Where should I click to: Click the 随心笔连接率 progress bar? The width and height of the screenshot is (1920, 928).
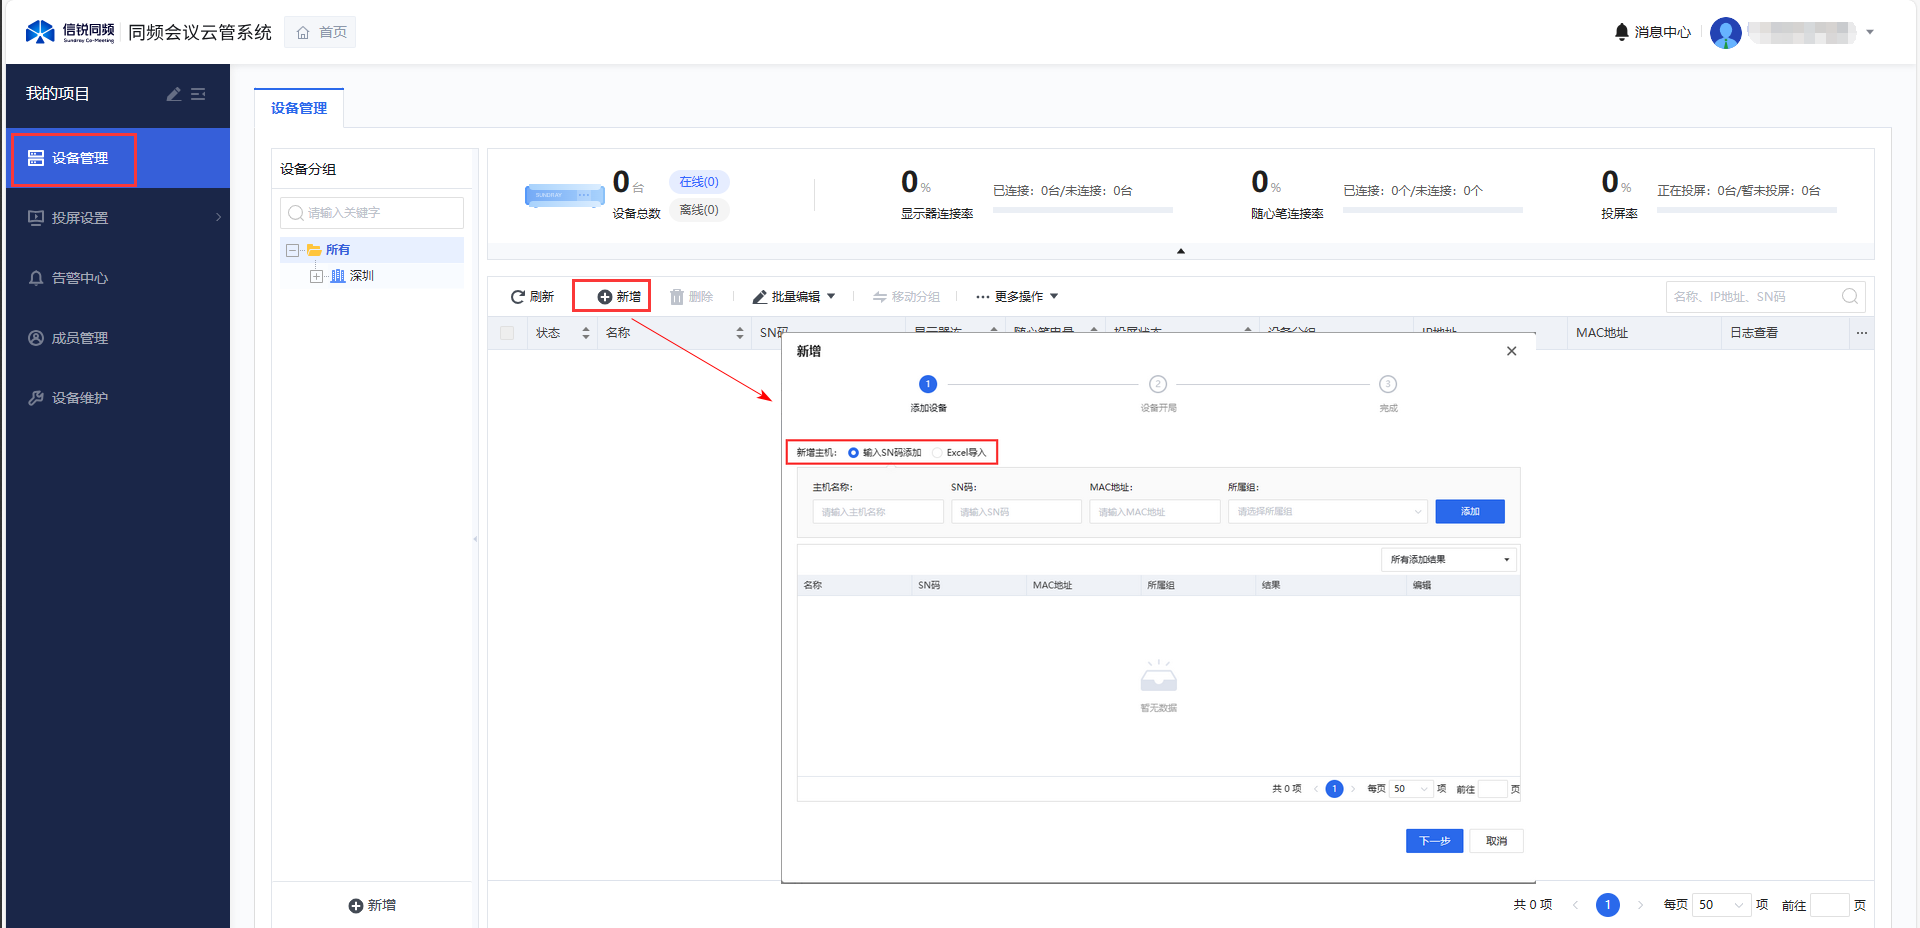tap(1432, 210)
